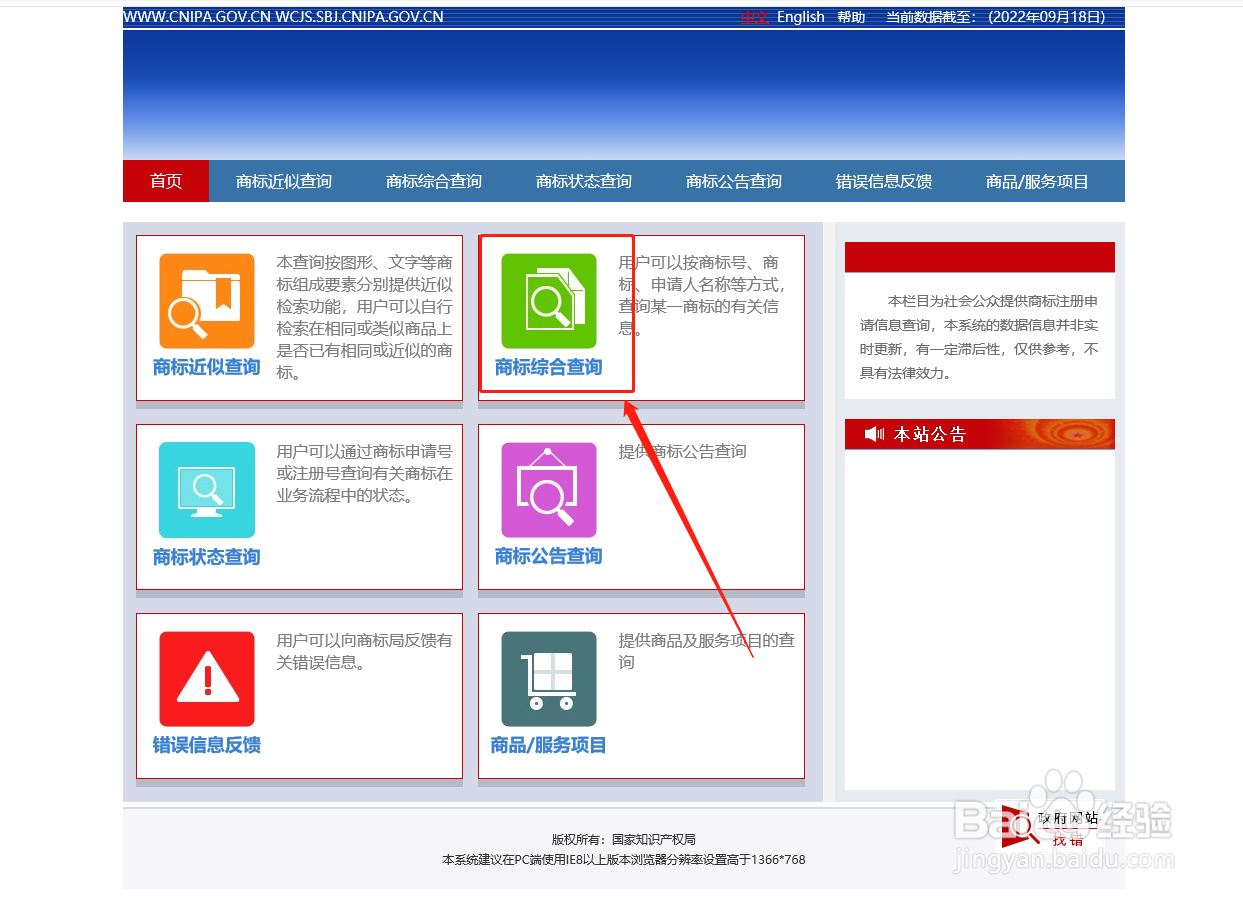
Task: Open the shopping cart 商品/服务项目 icon
Action: click(549, 679)
